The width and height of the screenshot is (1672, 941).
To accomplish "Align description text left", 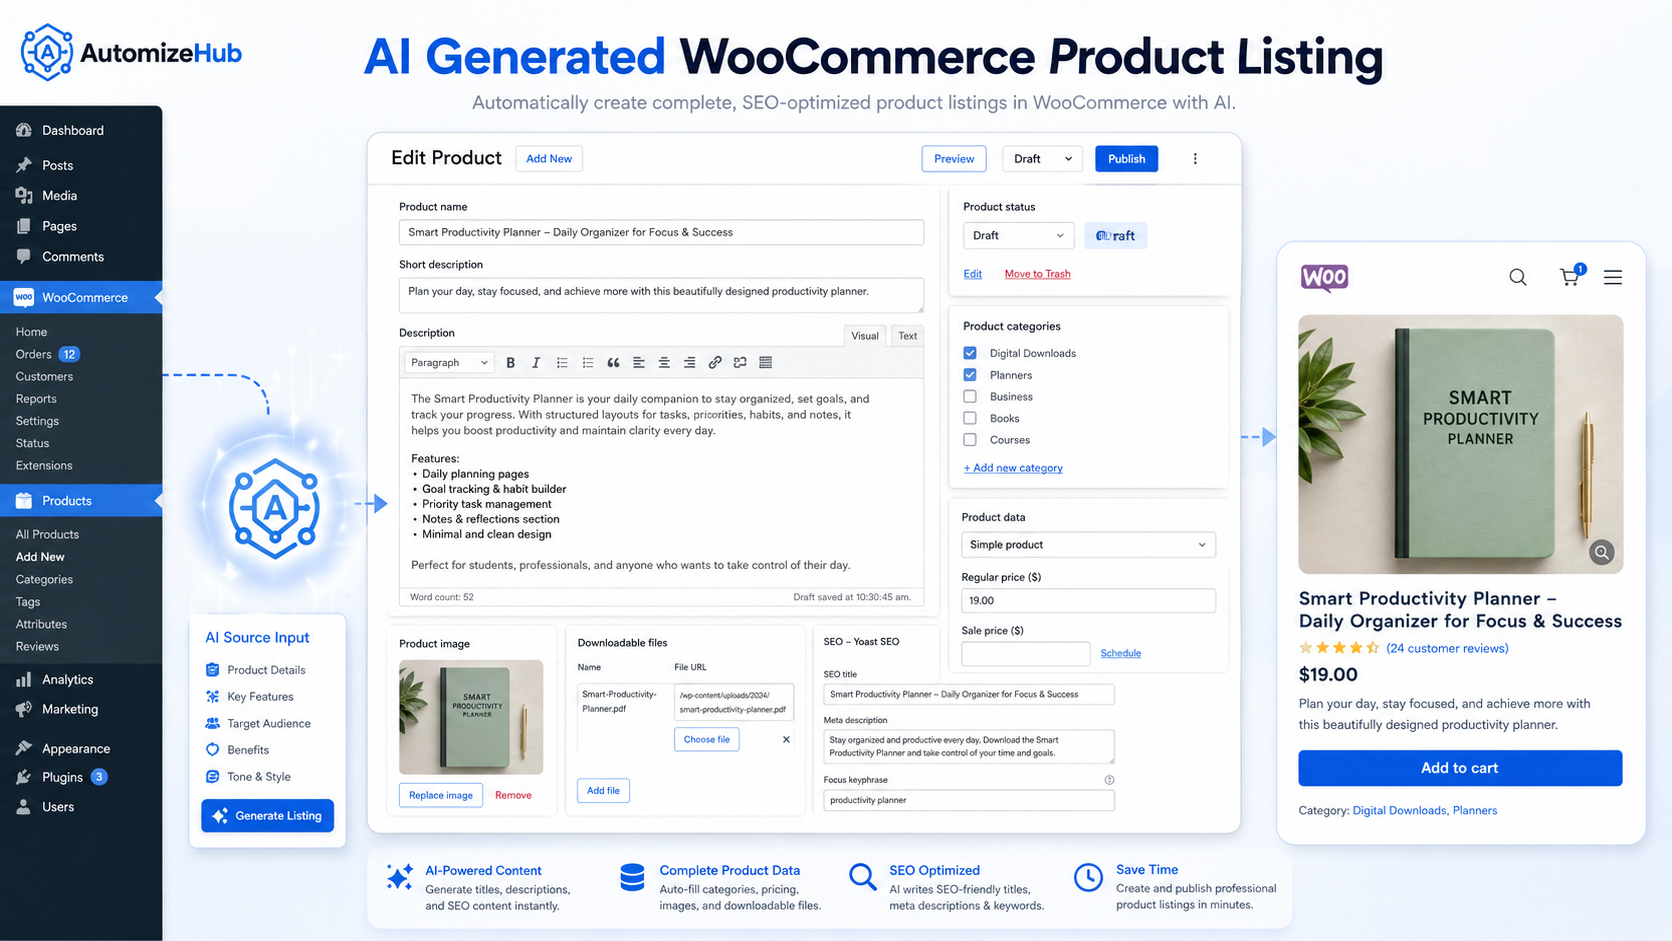I will [638, 363].
